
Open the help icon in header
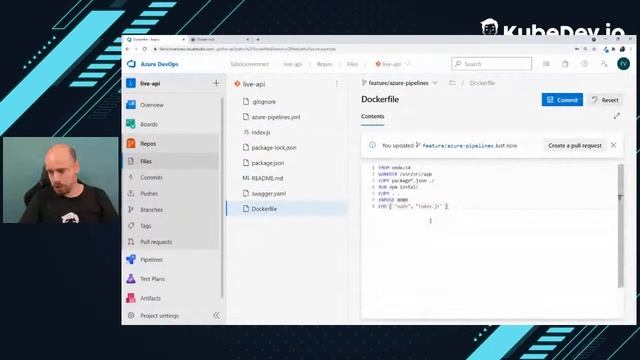coord(584,64)
